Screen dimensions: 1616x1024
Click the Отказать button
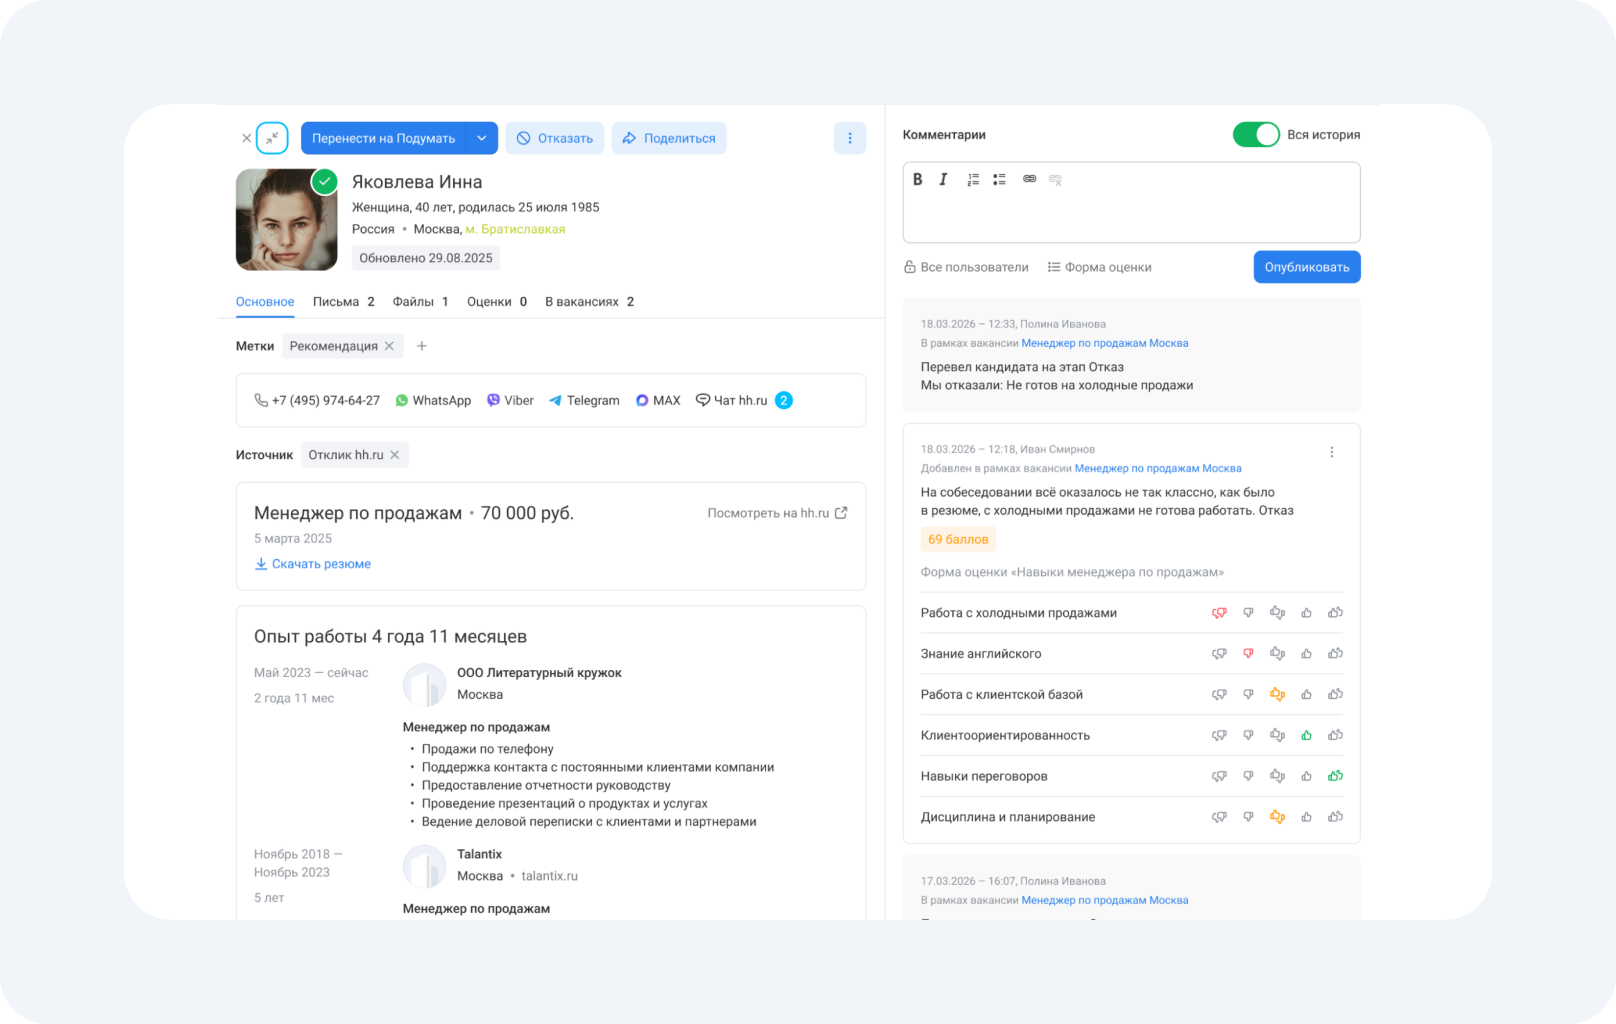[555, 138]
